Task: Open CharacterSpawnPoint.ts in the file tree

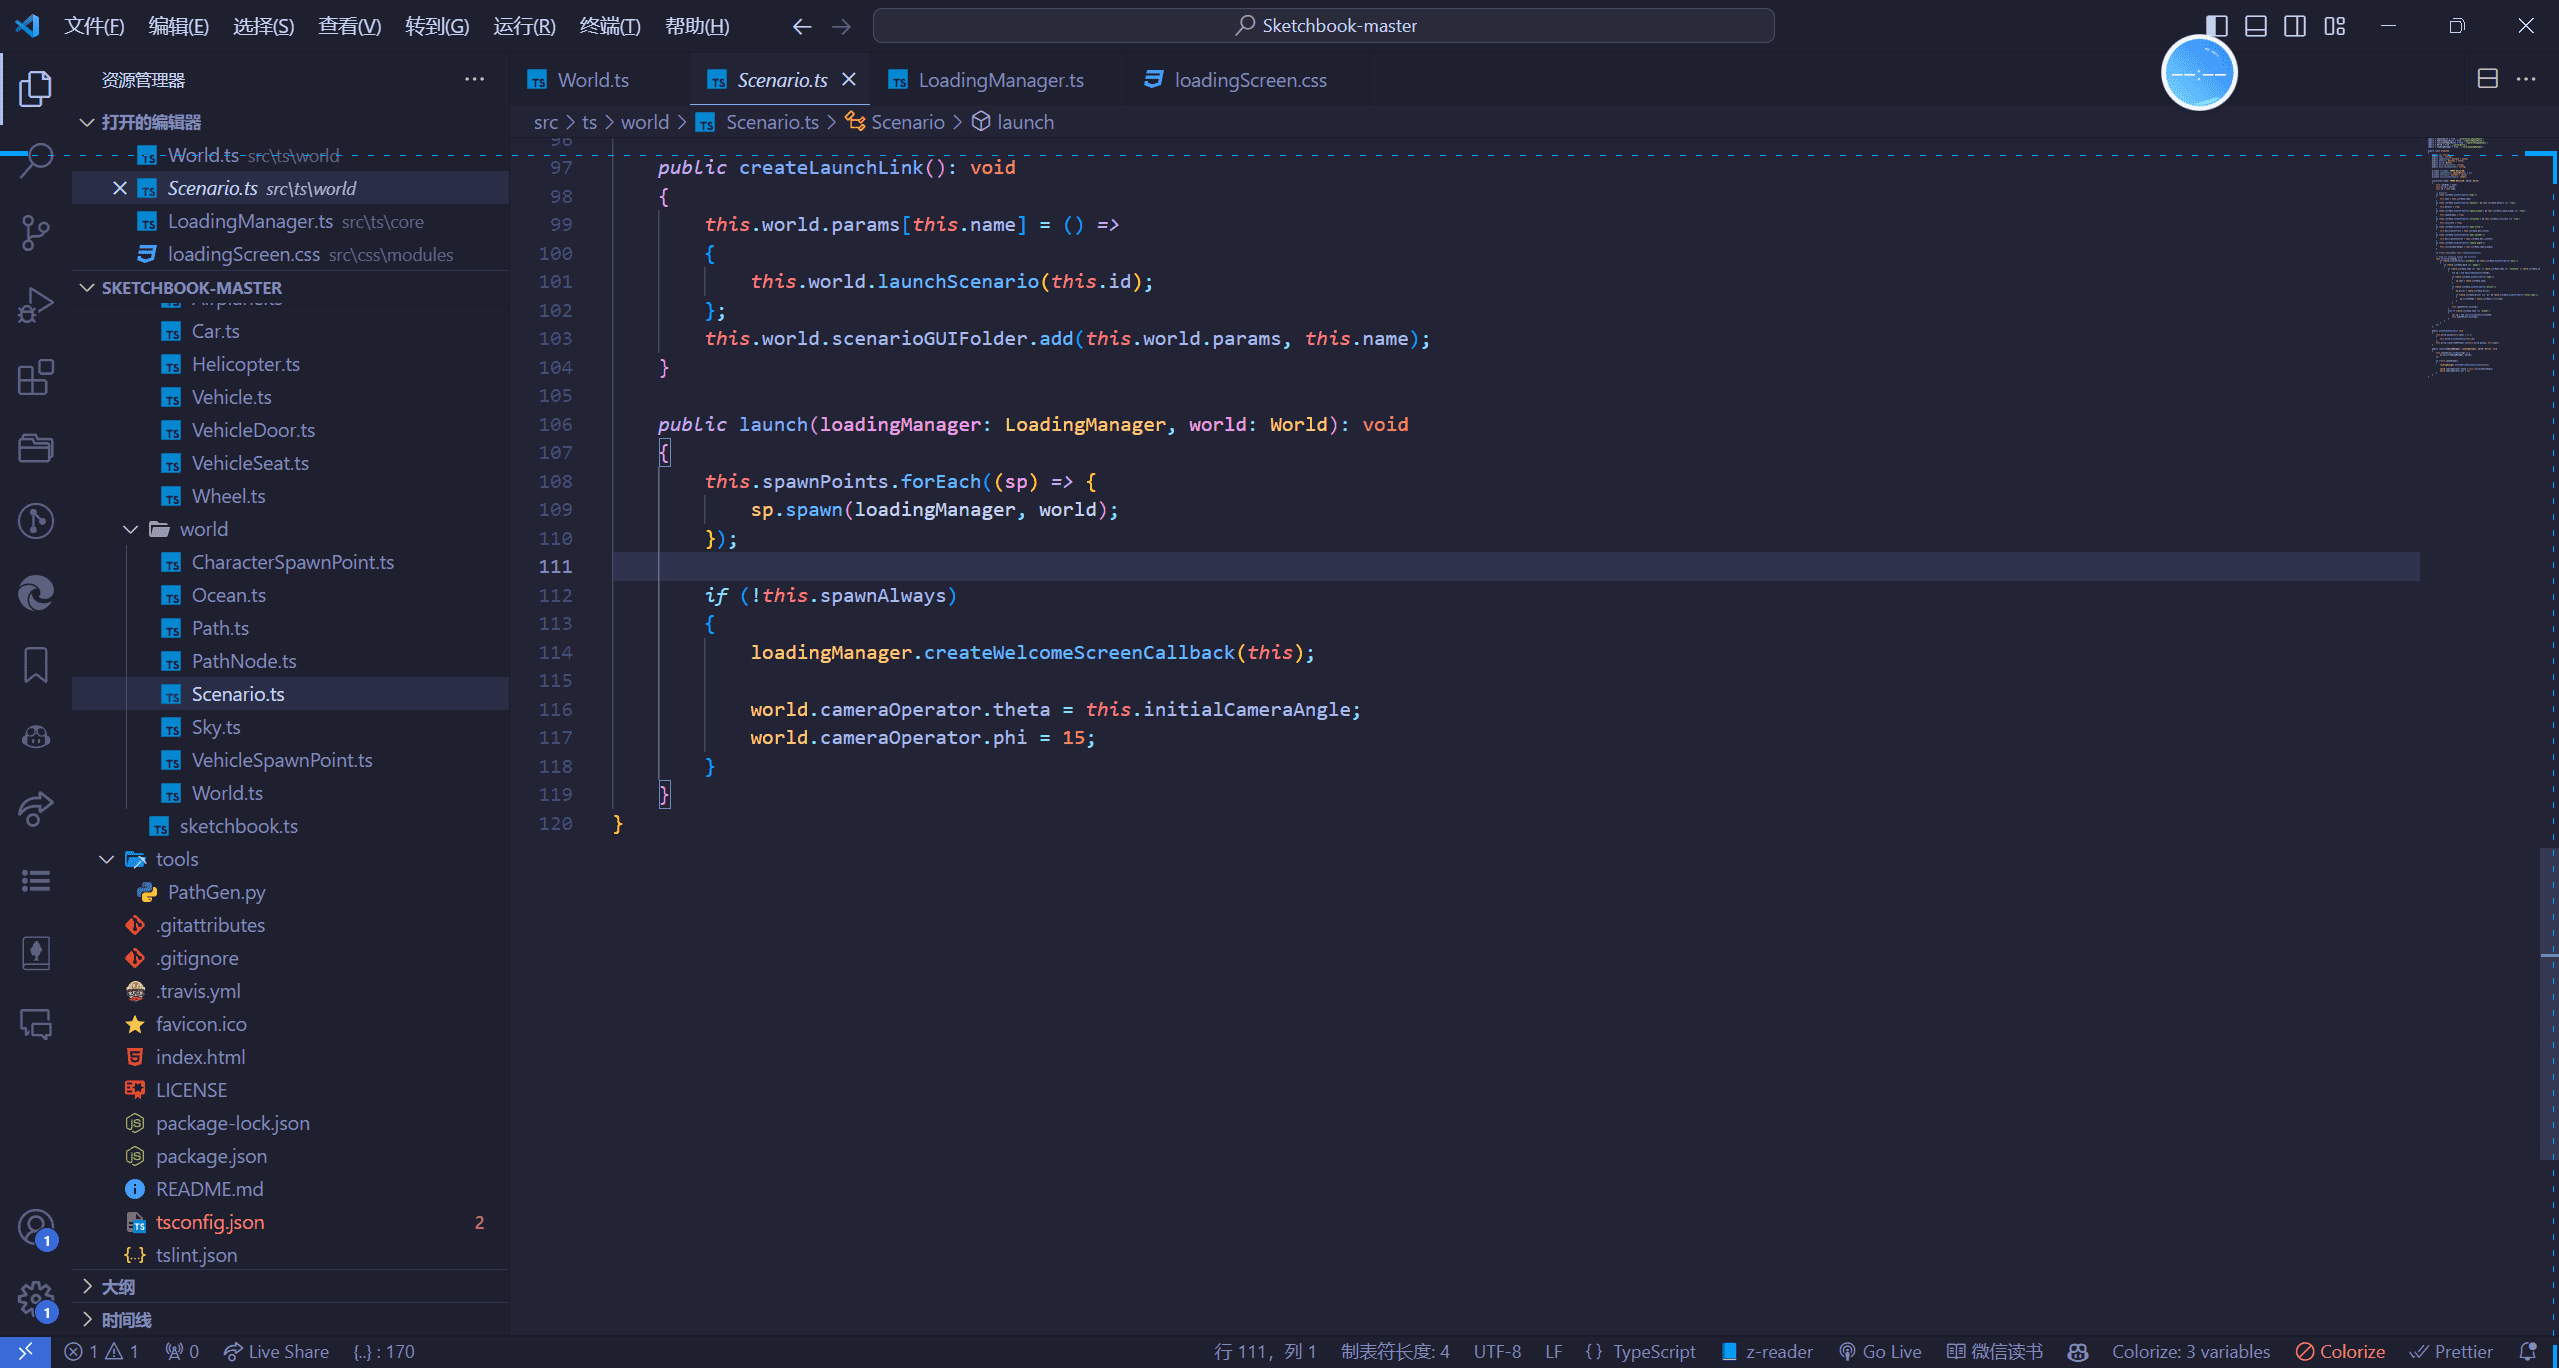Action: pyautogui.click(x=292, y=562)
